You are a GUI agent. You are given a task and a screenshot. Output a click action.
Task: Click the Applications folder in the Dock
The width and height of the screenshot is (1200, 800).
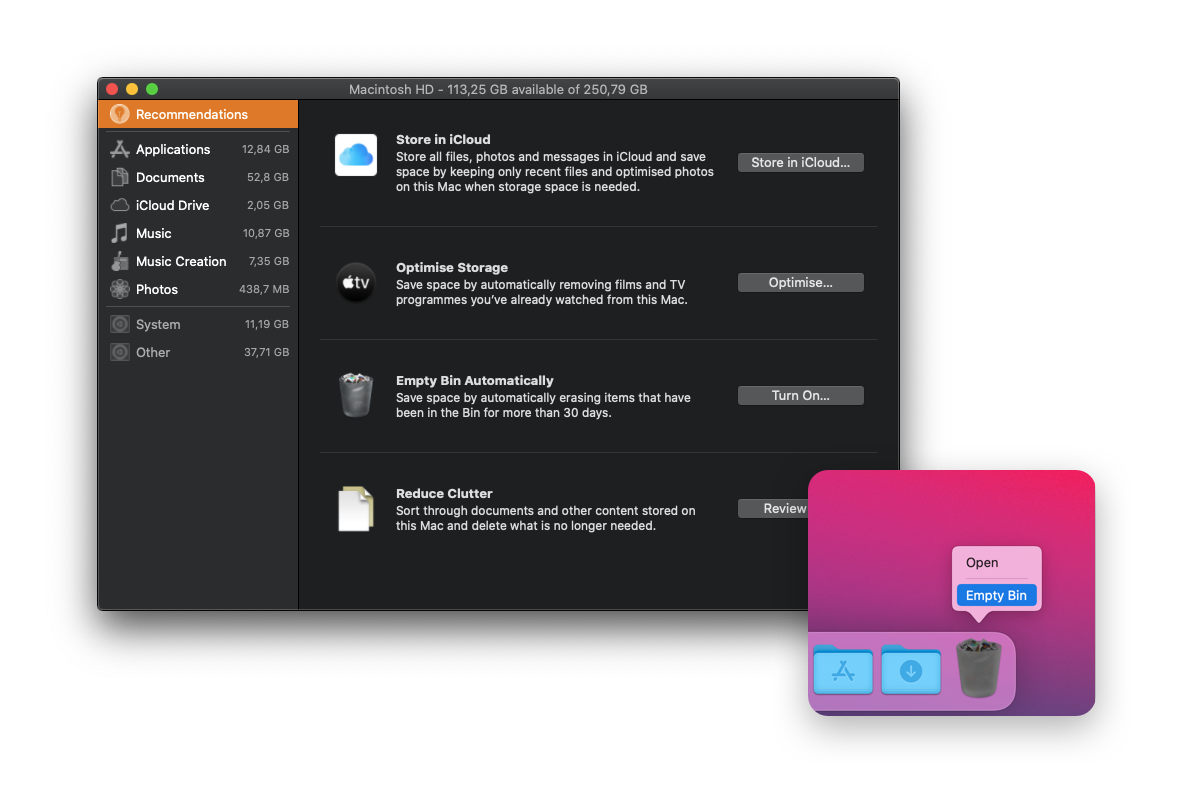click(x=843, y=671)
